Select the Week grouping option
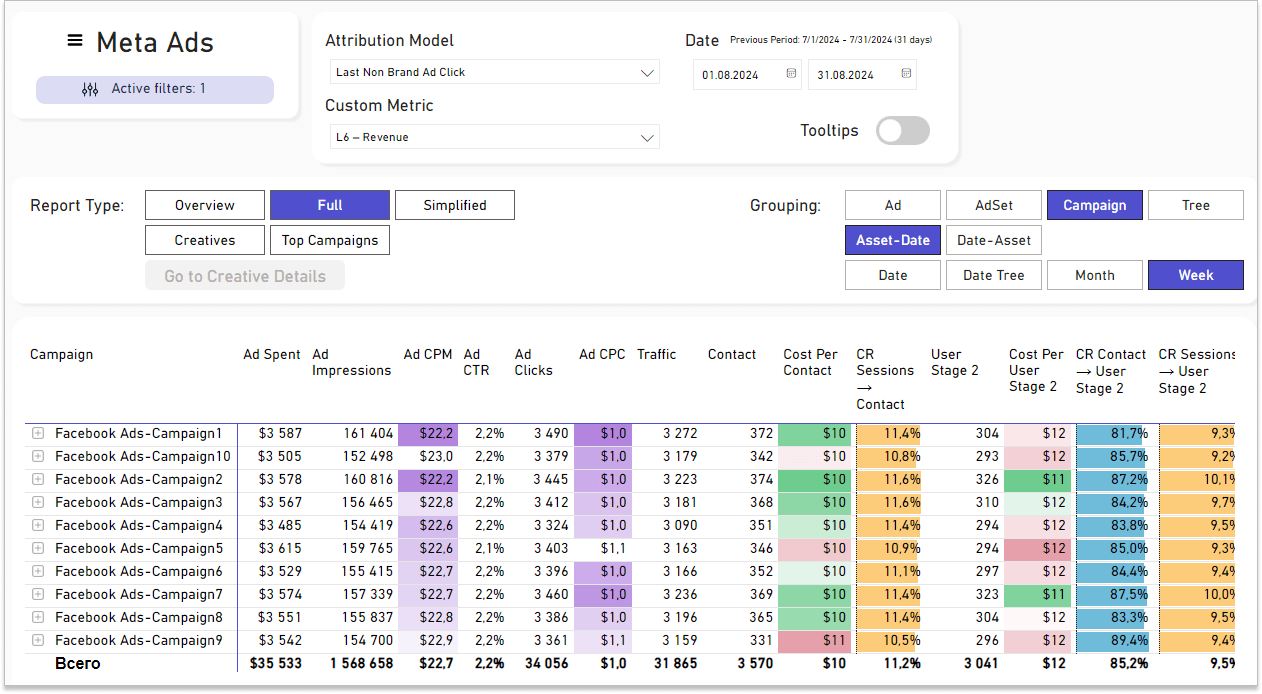 coord(1195,275)
